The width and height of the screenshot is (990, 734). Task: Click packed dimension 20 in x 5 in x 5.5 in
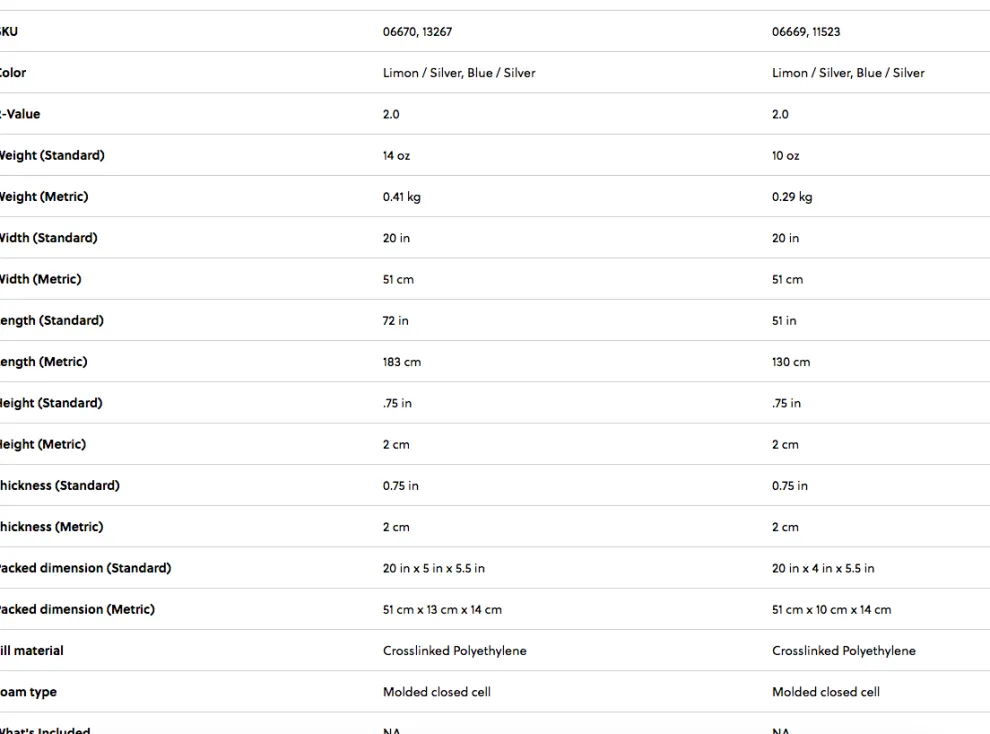click(433, 568)
